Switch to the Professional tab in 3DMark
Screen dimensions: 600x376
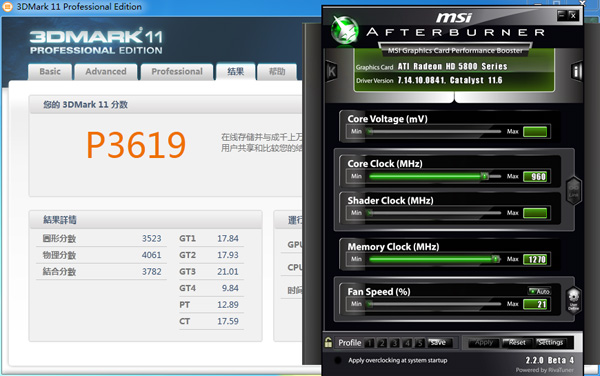pos(177,72)
